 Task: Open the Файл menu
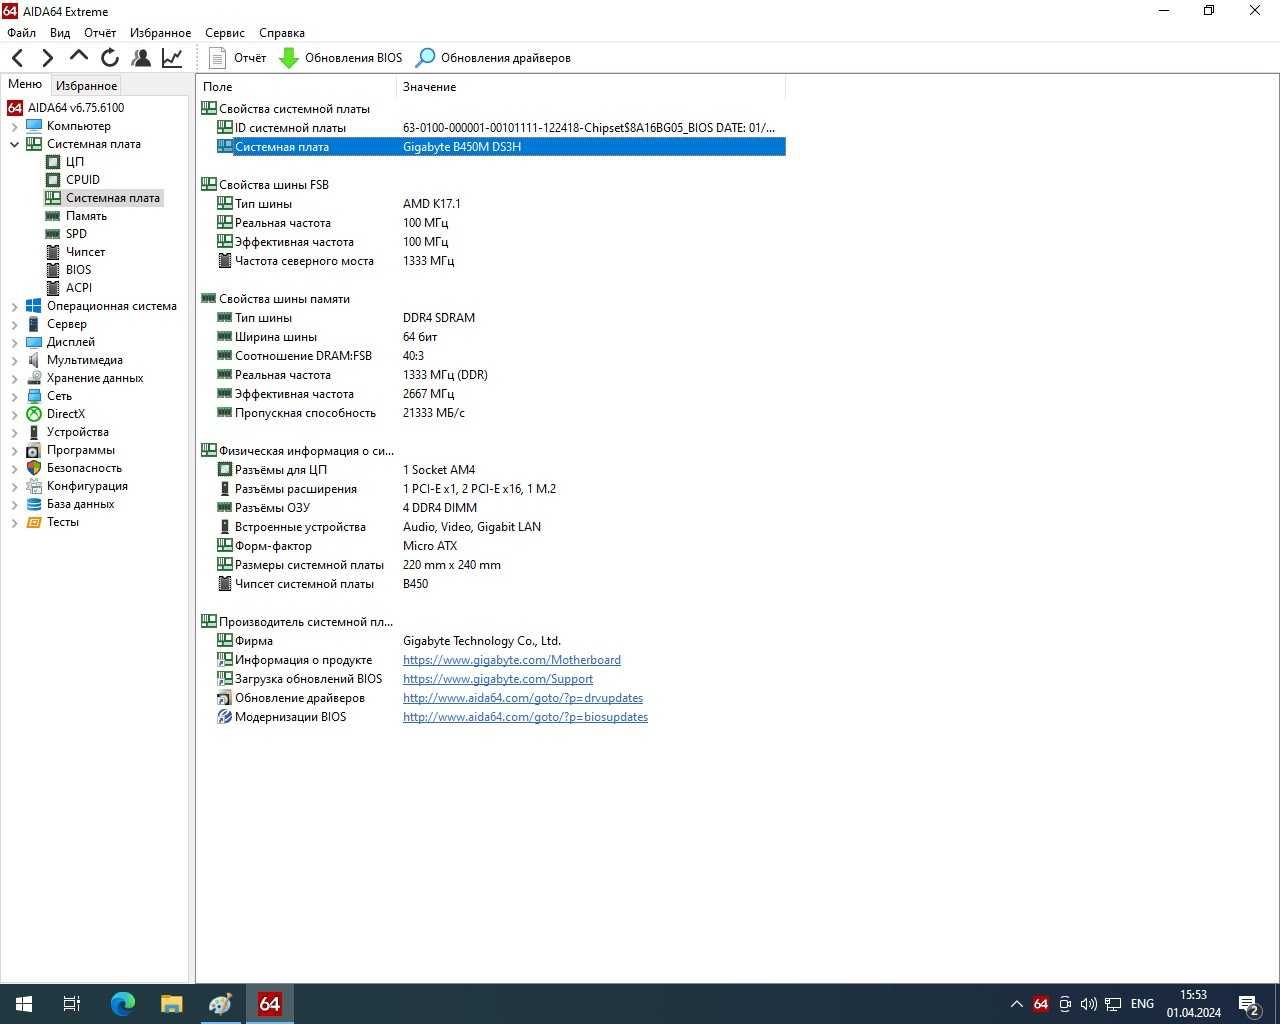(x=21, y=33)
